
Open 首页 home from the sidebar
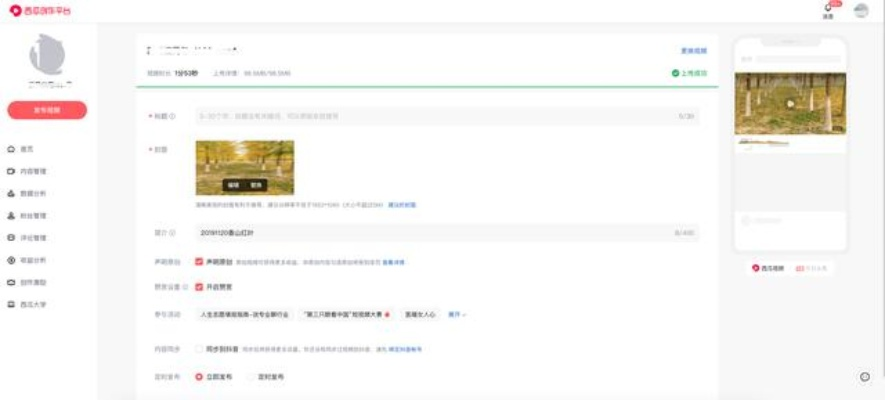coord(26,149)
